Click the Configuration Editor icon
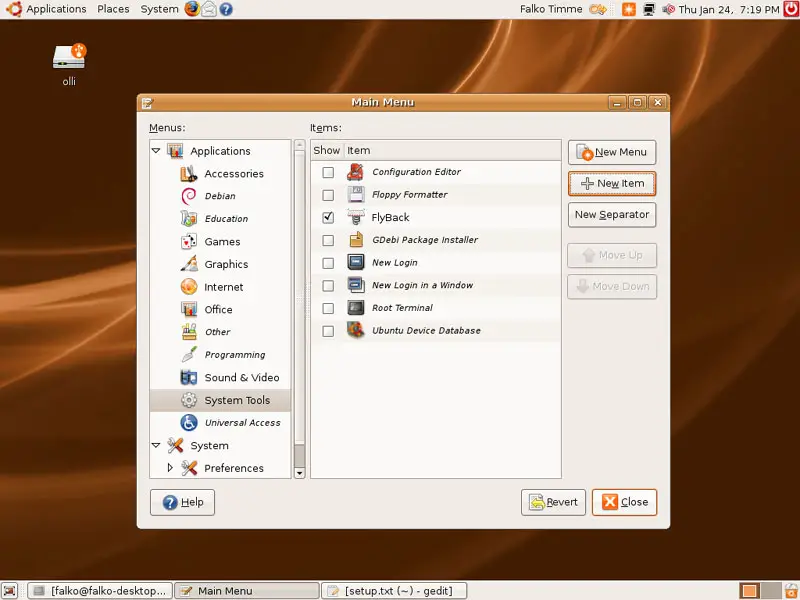 coord(355,172)
